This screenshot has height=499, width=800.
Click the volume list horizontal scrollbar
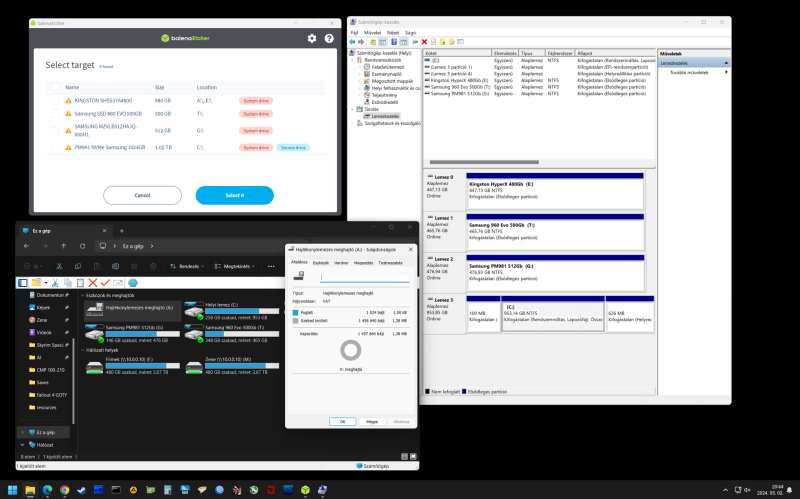point(484,162)
